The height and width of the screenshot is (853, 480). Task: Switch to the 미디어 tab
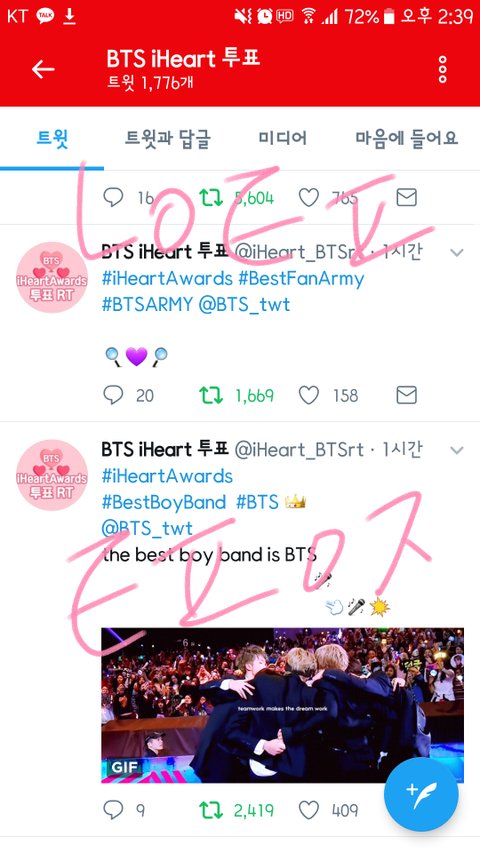pos(282,138)
